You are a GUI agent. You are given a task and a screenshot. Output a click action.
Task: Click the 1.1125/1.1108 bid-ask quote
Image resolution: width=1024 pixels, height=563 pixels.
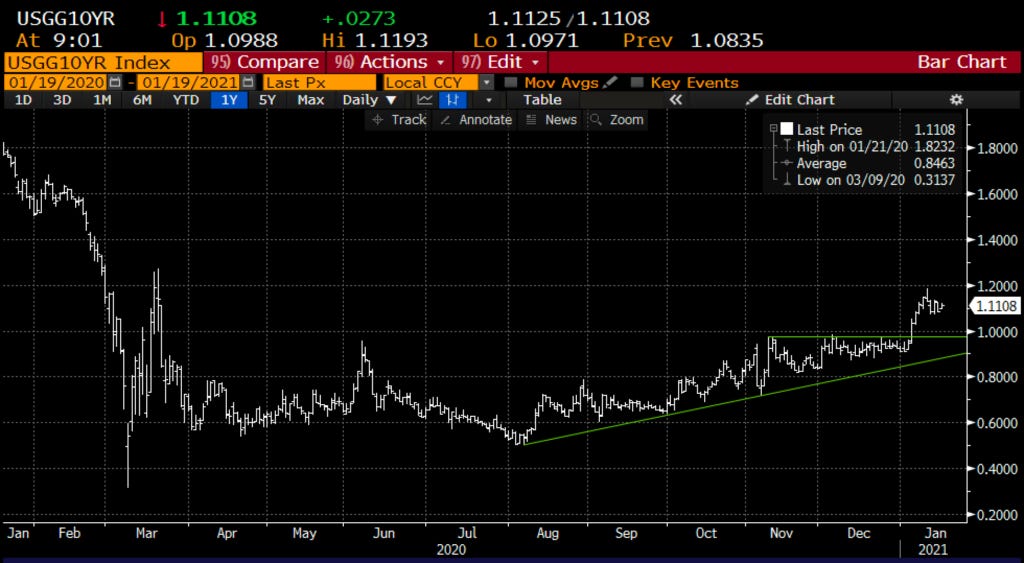click(568, 19)
